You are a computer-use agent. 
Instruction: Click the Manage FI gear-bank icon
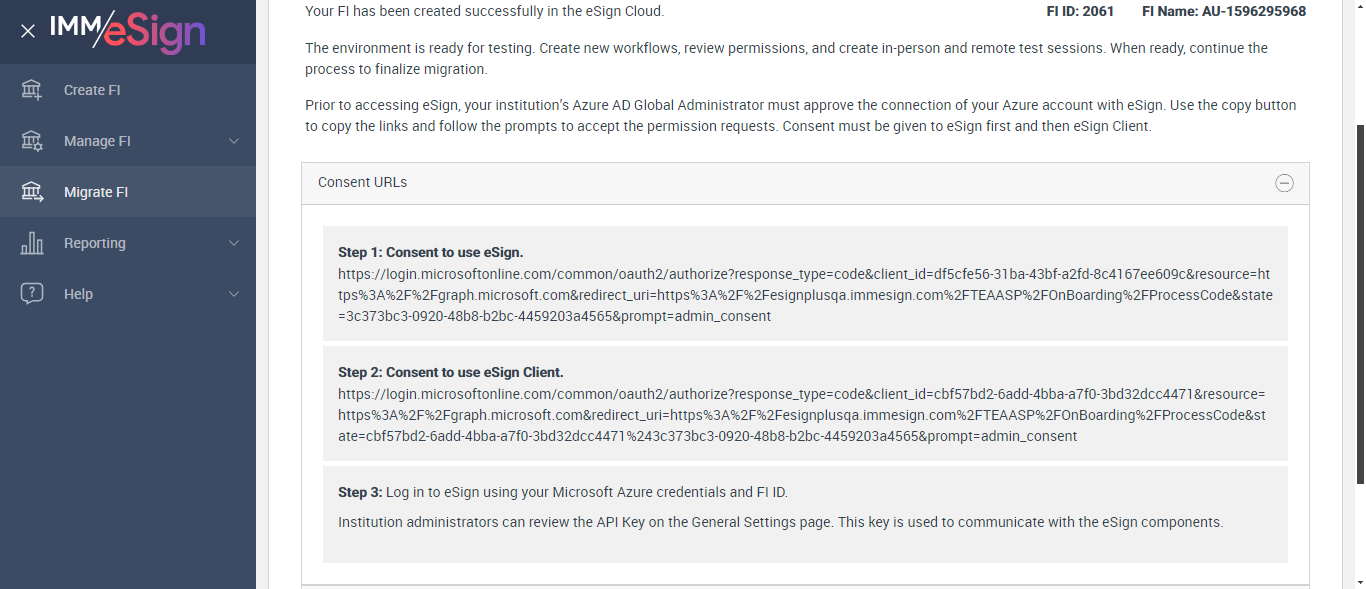click(x=32, y=141)
